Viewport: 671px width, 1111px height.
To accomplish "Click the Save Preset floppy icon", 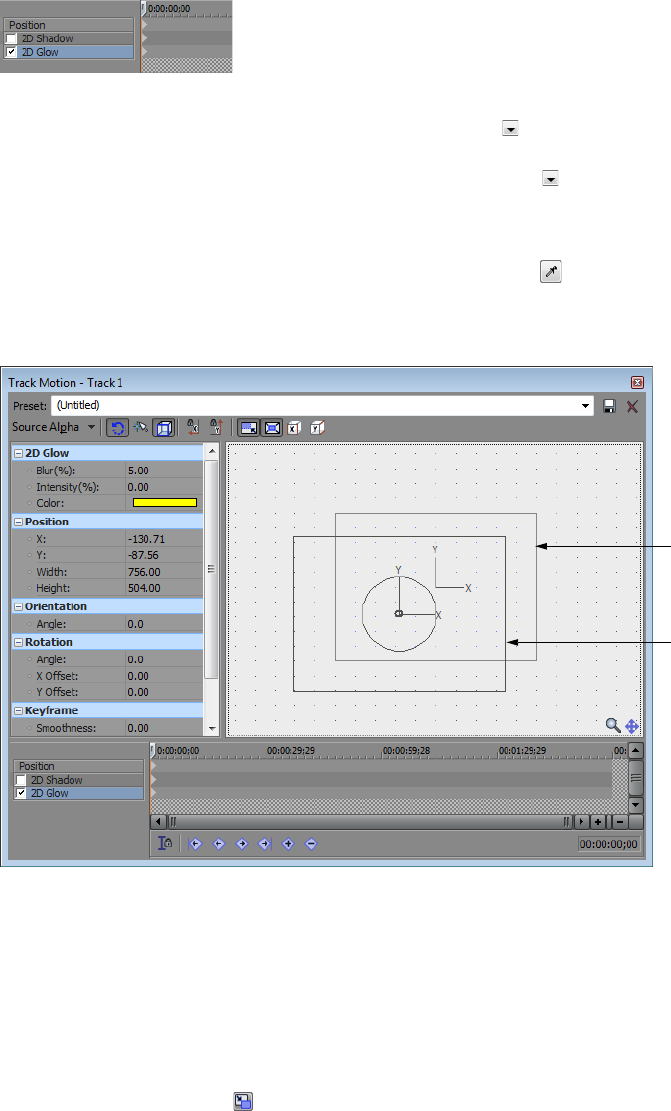I will (x=609, y=406).
